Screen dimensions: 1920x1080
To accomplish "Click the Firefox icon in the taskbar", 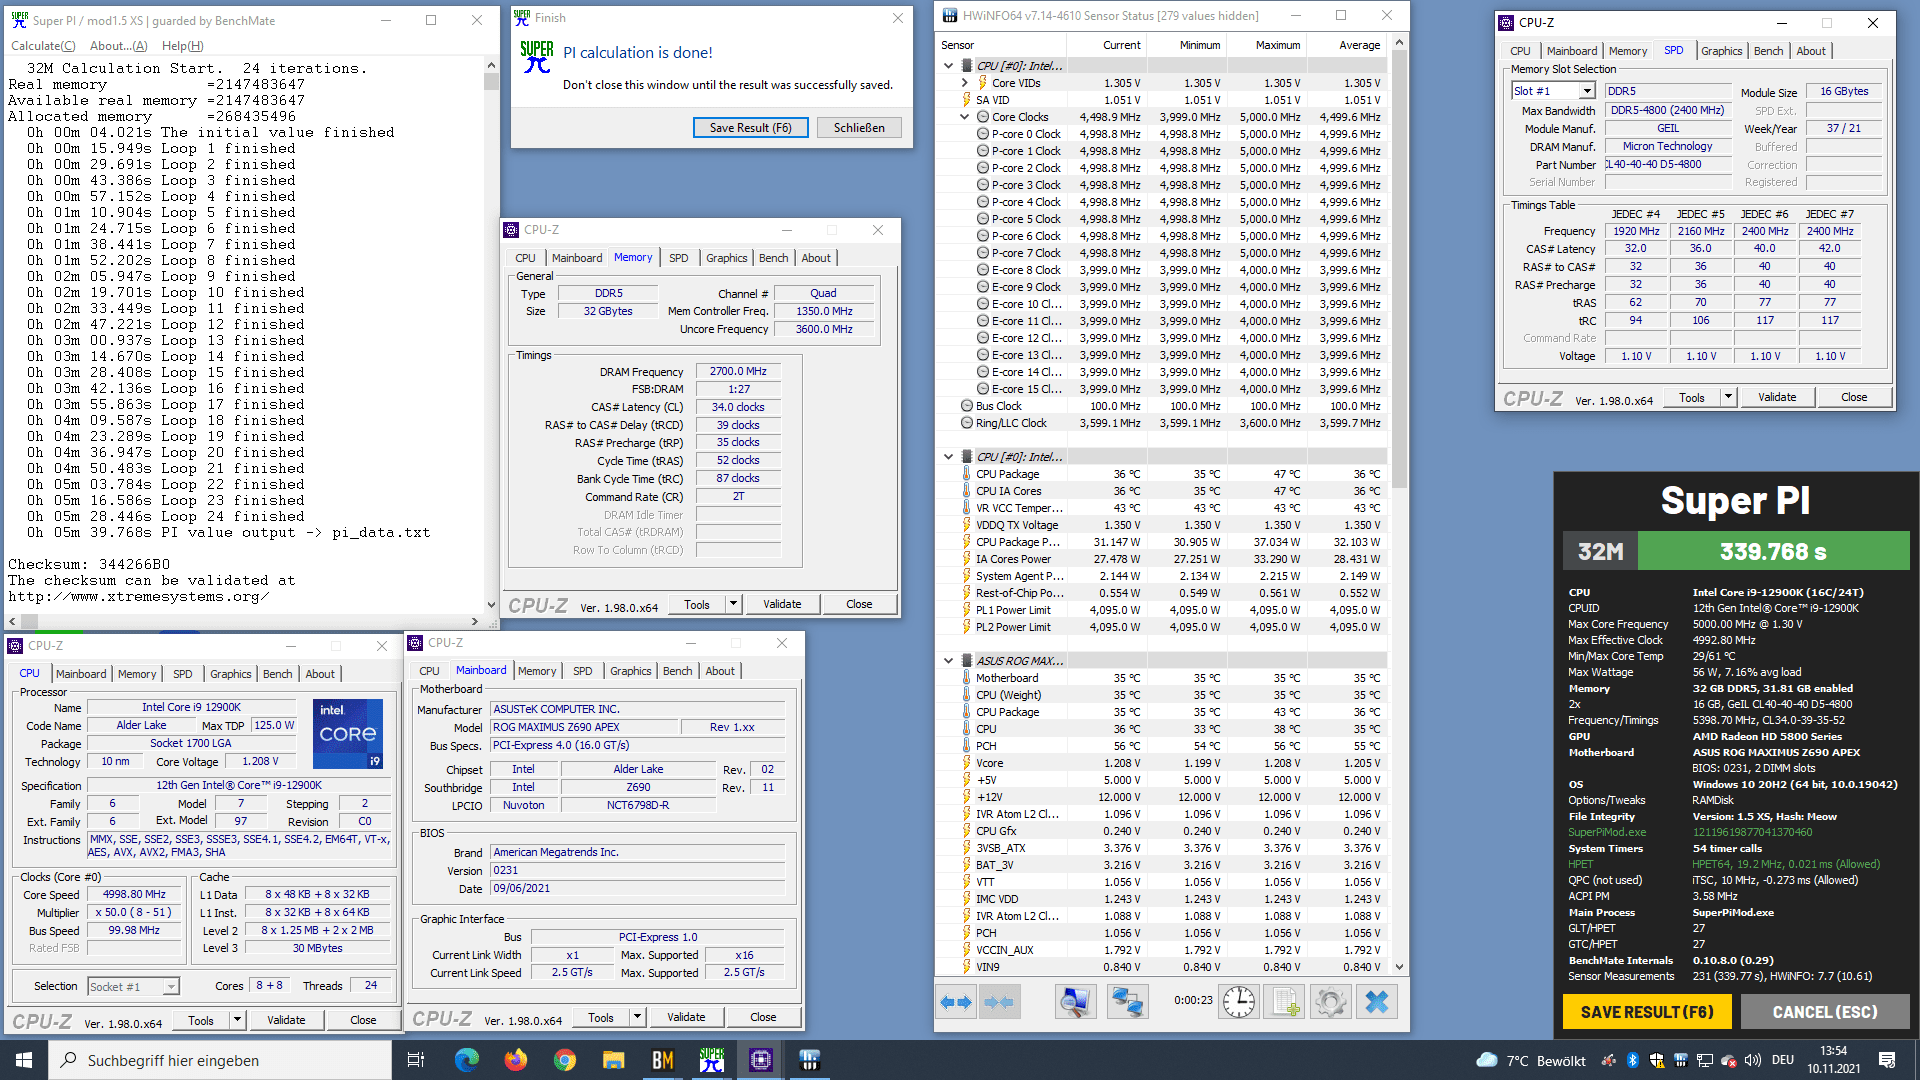I will point(515,1060).
